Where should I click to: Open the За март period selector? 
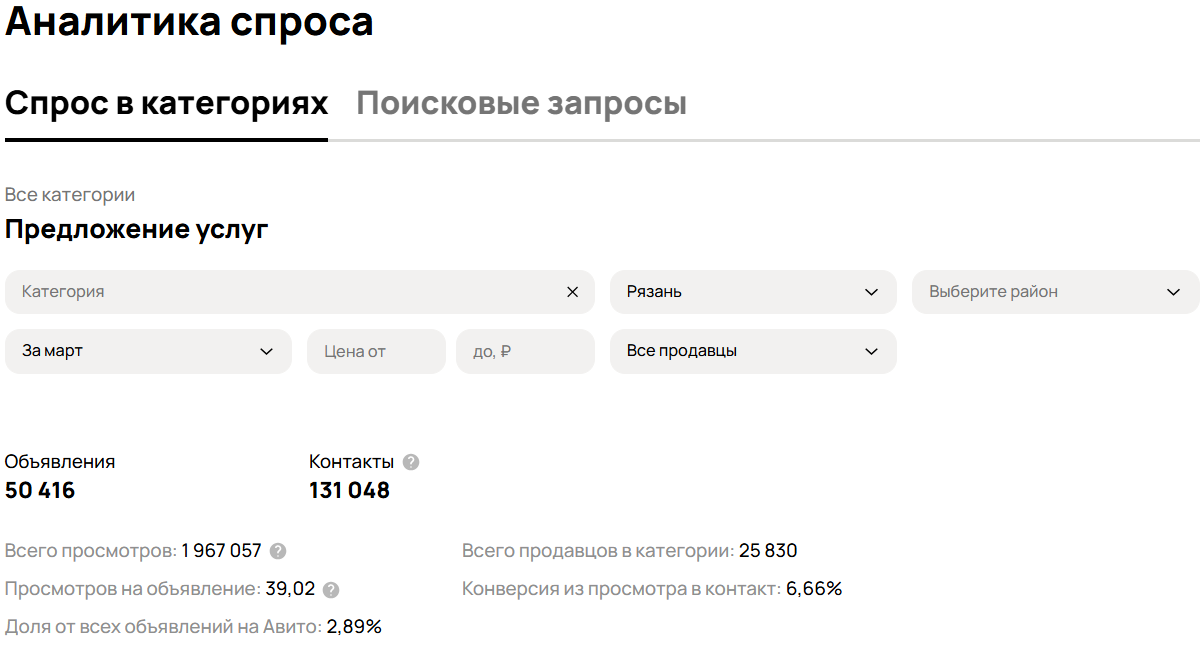[x=148, y=352]
